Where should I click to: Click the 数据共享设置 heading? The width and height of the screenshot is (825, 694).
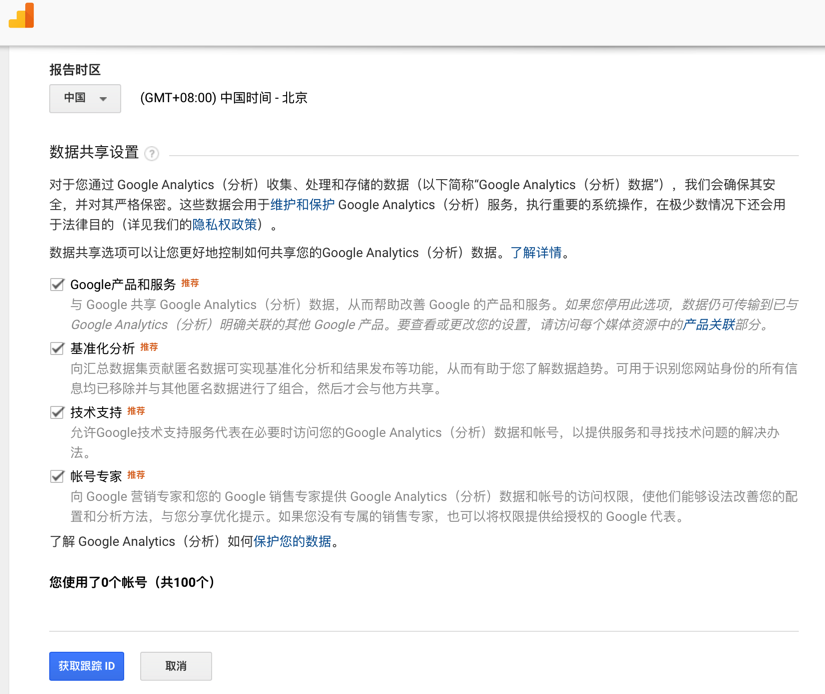coord(94,152)
